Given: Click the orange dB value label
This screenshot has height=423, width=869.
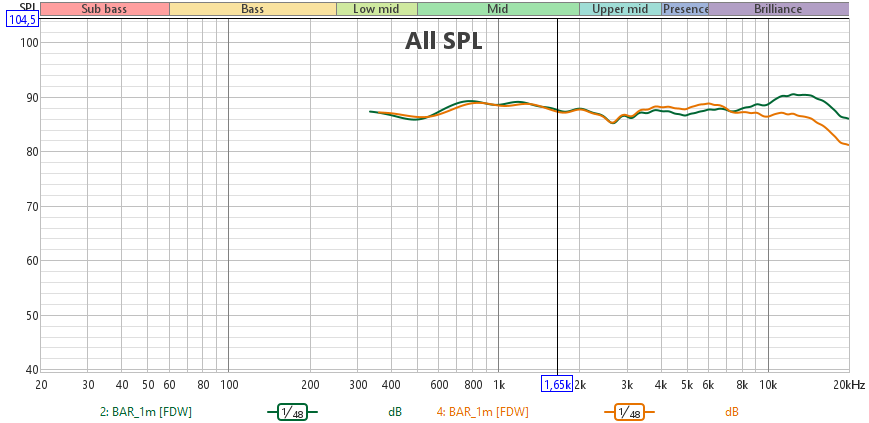Looking at the screenshot, I should click(732, 411).
